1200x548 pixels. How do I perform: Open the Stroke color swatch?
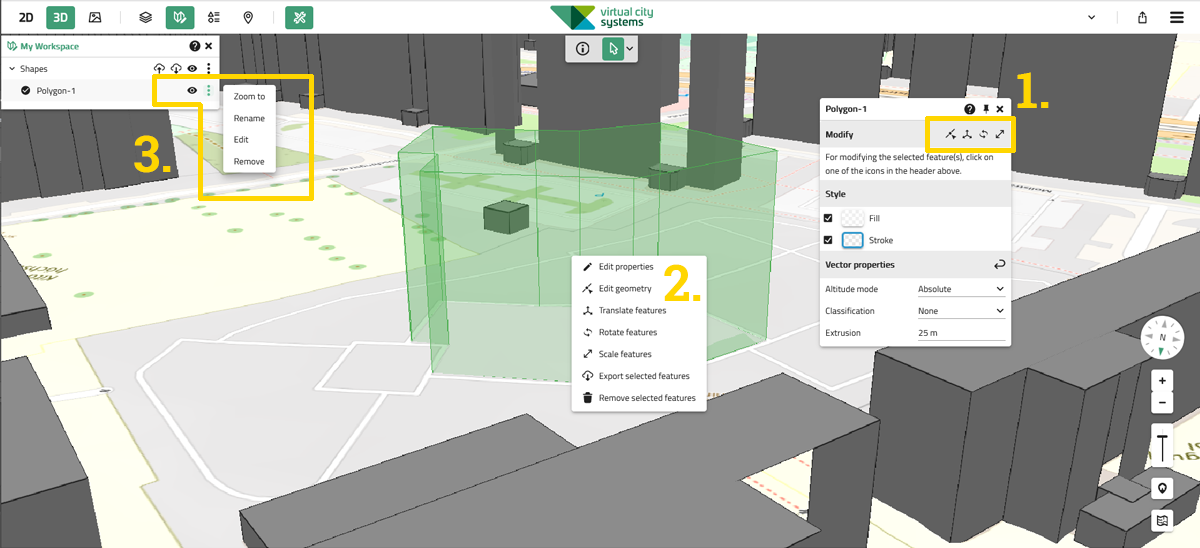(852, 240)
